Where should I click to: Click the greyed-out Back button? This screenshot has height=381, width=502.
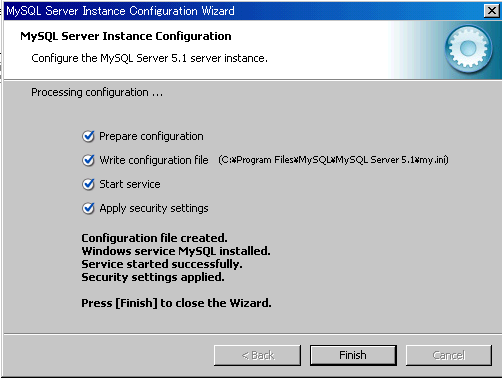pyautogui.click(x=257, y=355)
